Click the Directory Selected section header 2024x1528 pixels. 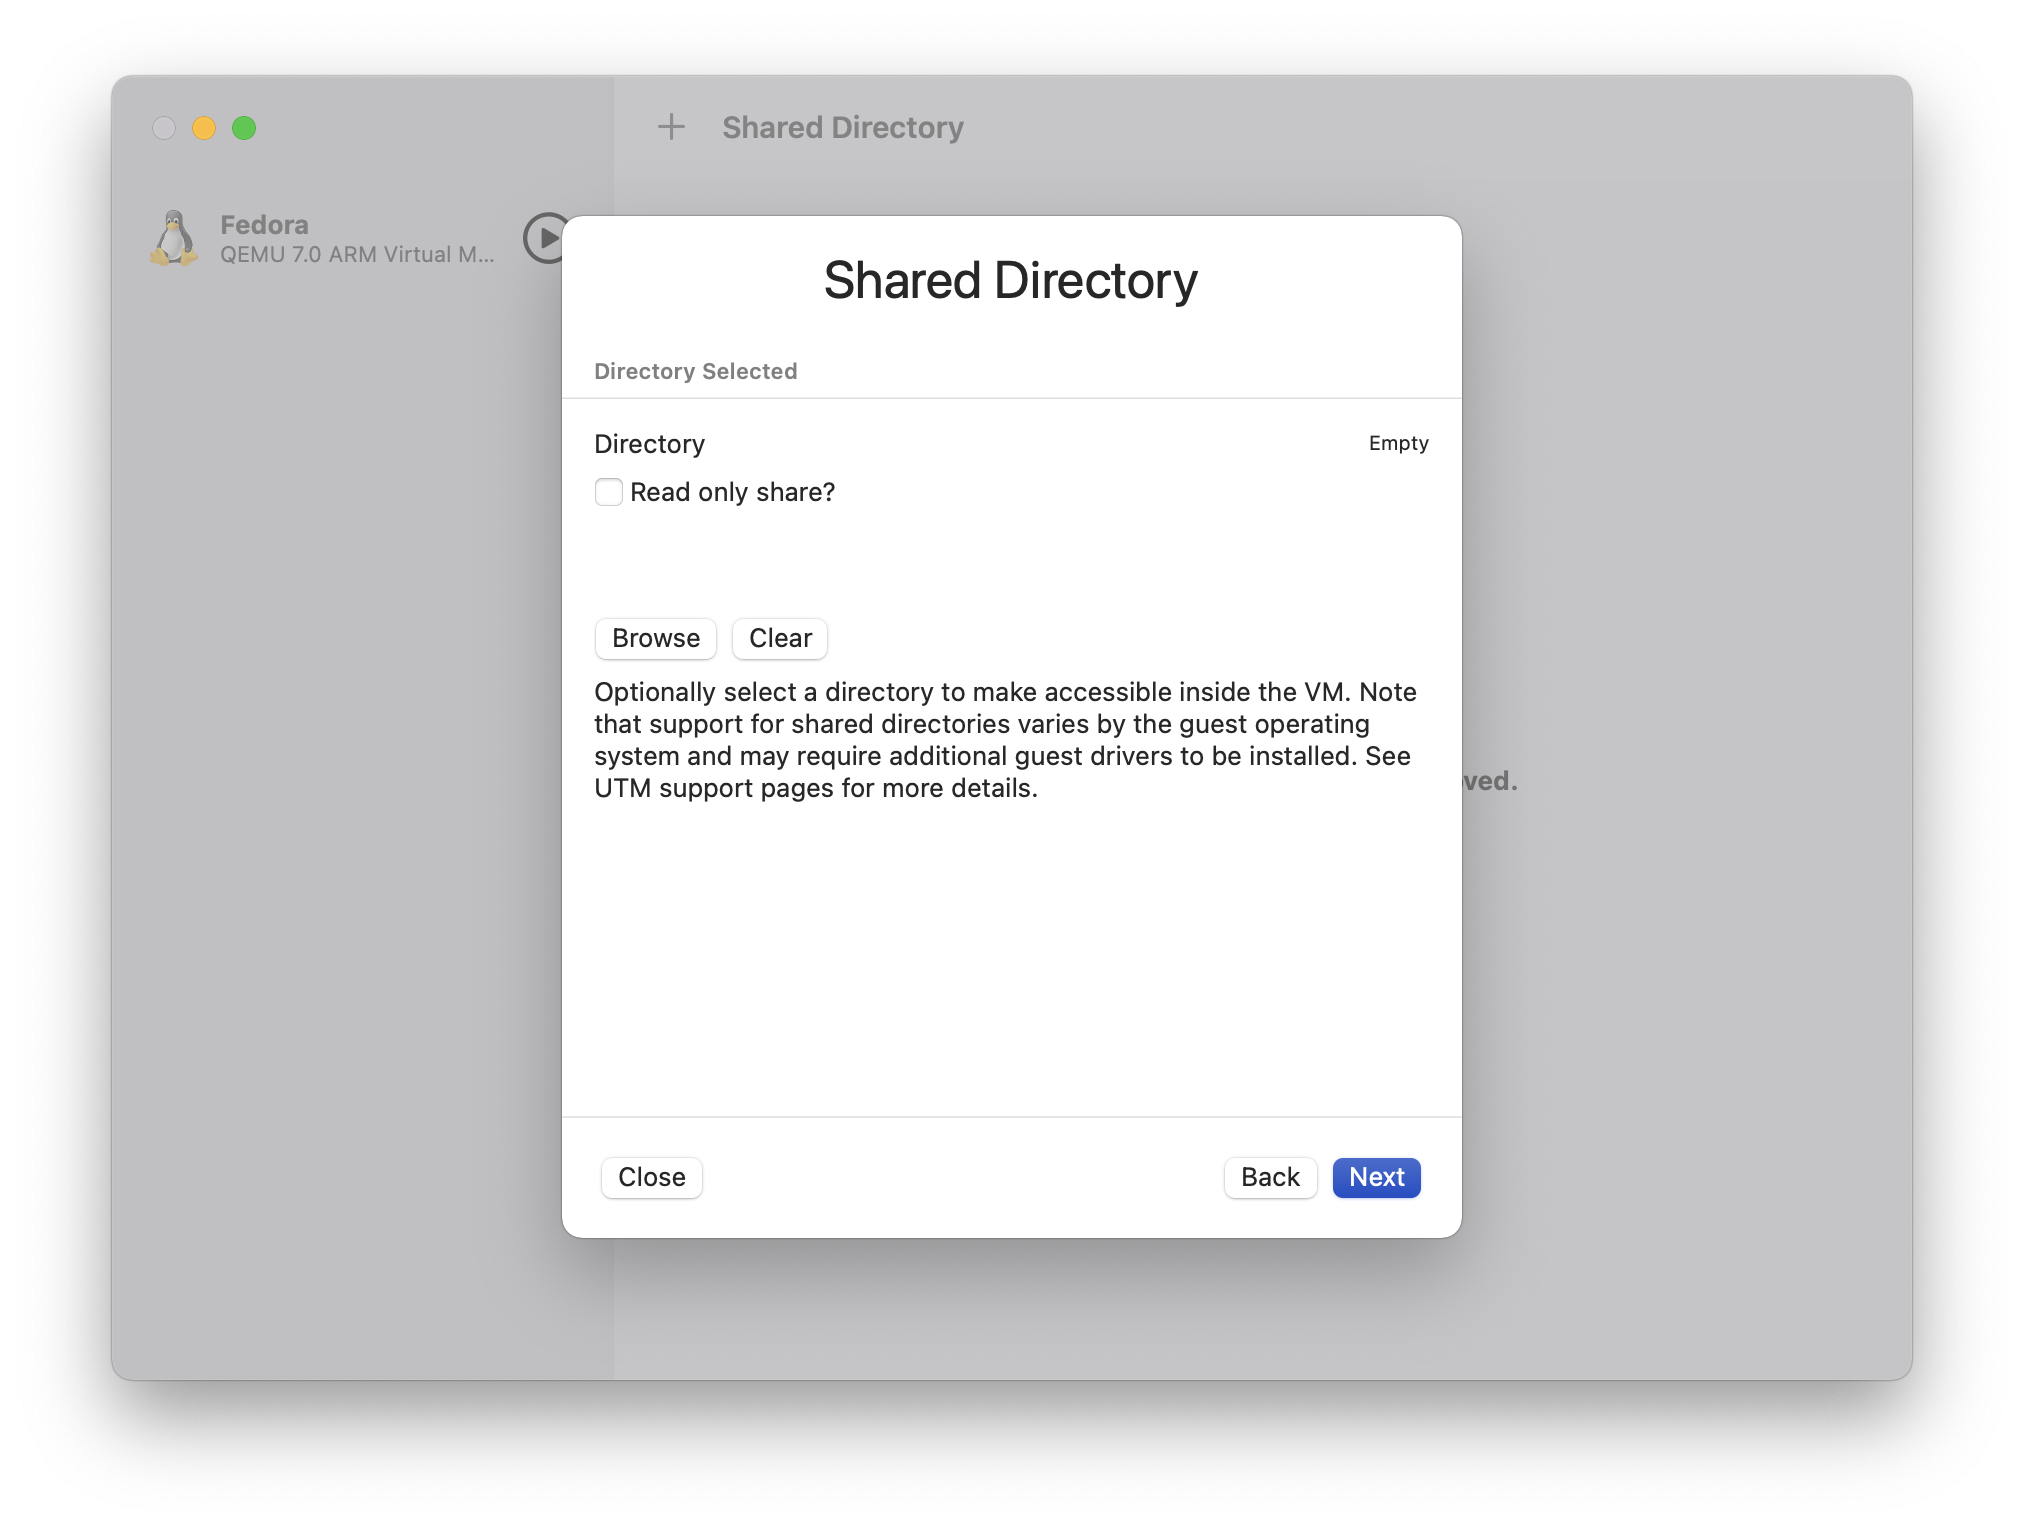click(697, 371)
